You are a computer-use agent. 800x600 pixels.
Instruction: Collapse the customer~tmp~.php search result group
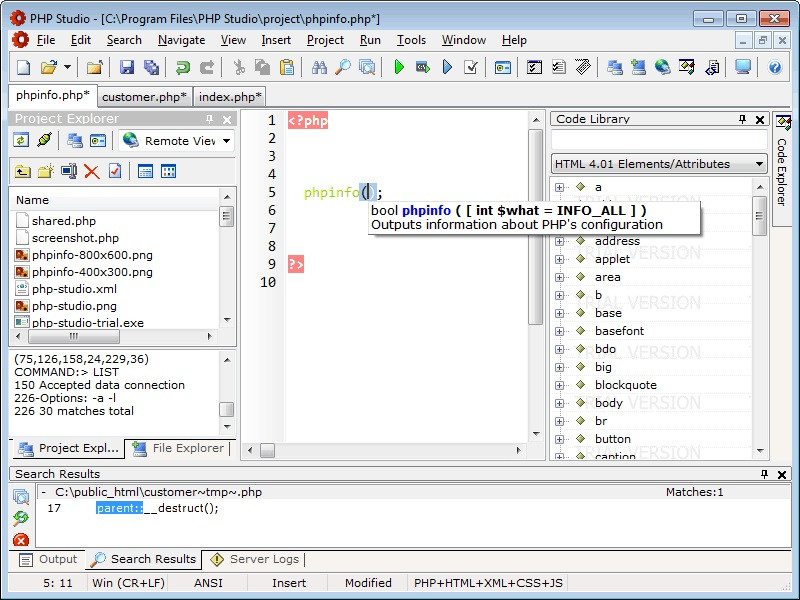[x=44, y=492]
